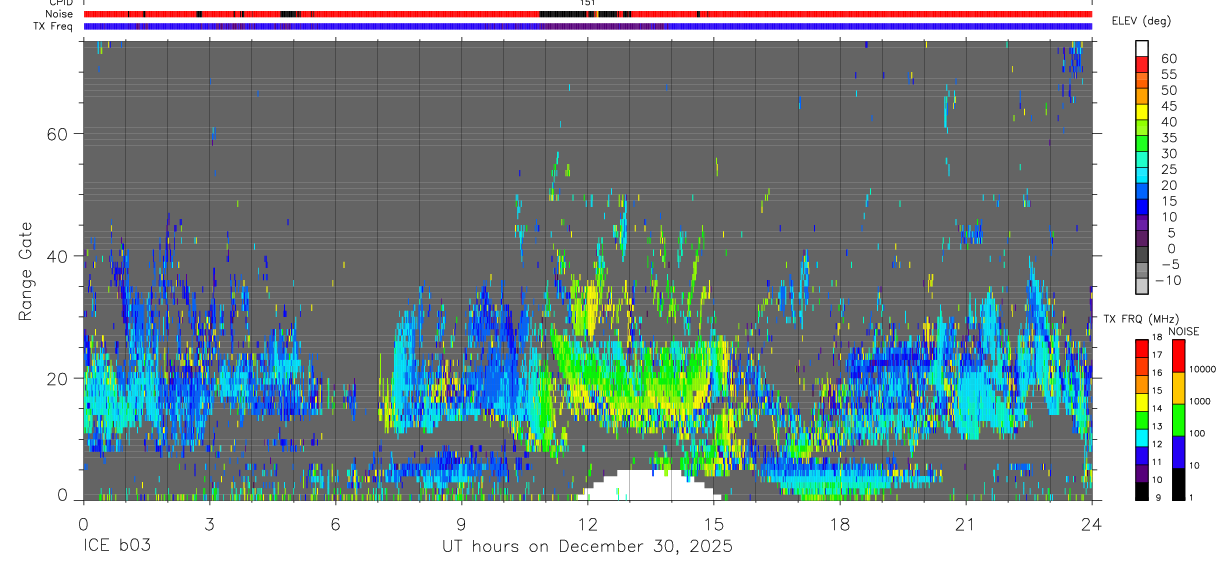The image size is (1228, 567).
Task: Click the red 18 MHz band in TX FRQ legend
Action: coord(1142,348)
